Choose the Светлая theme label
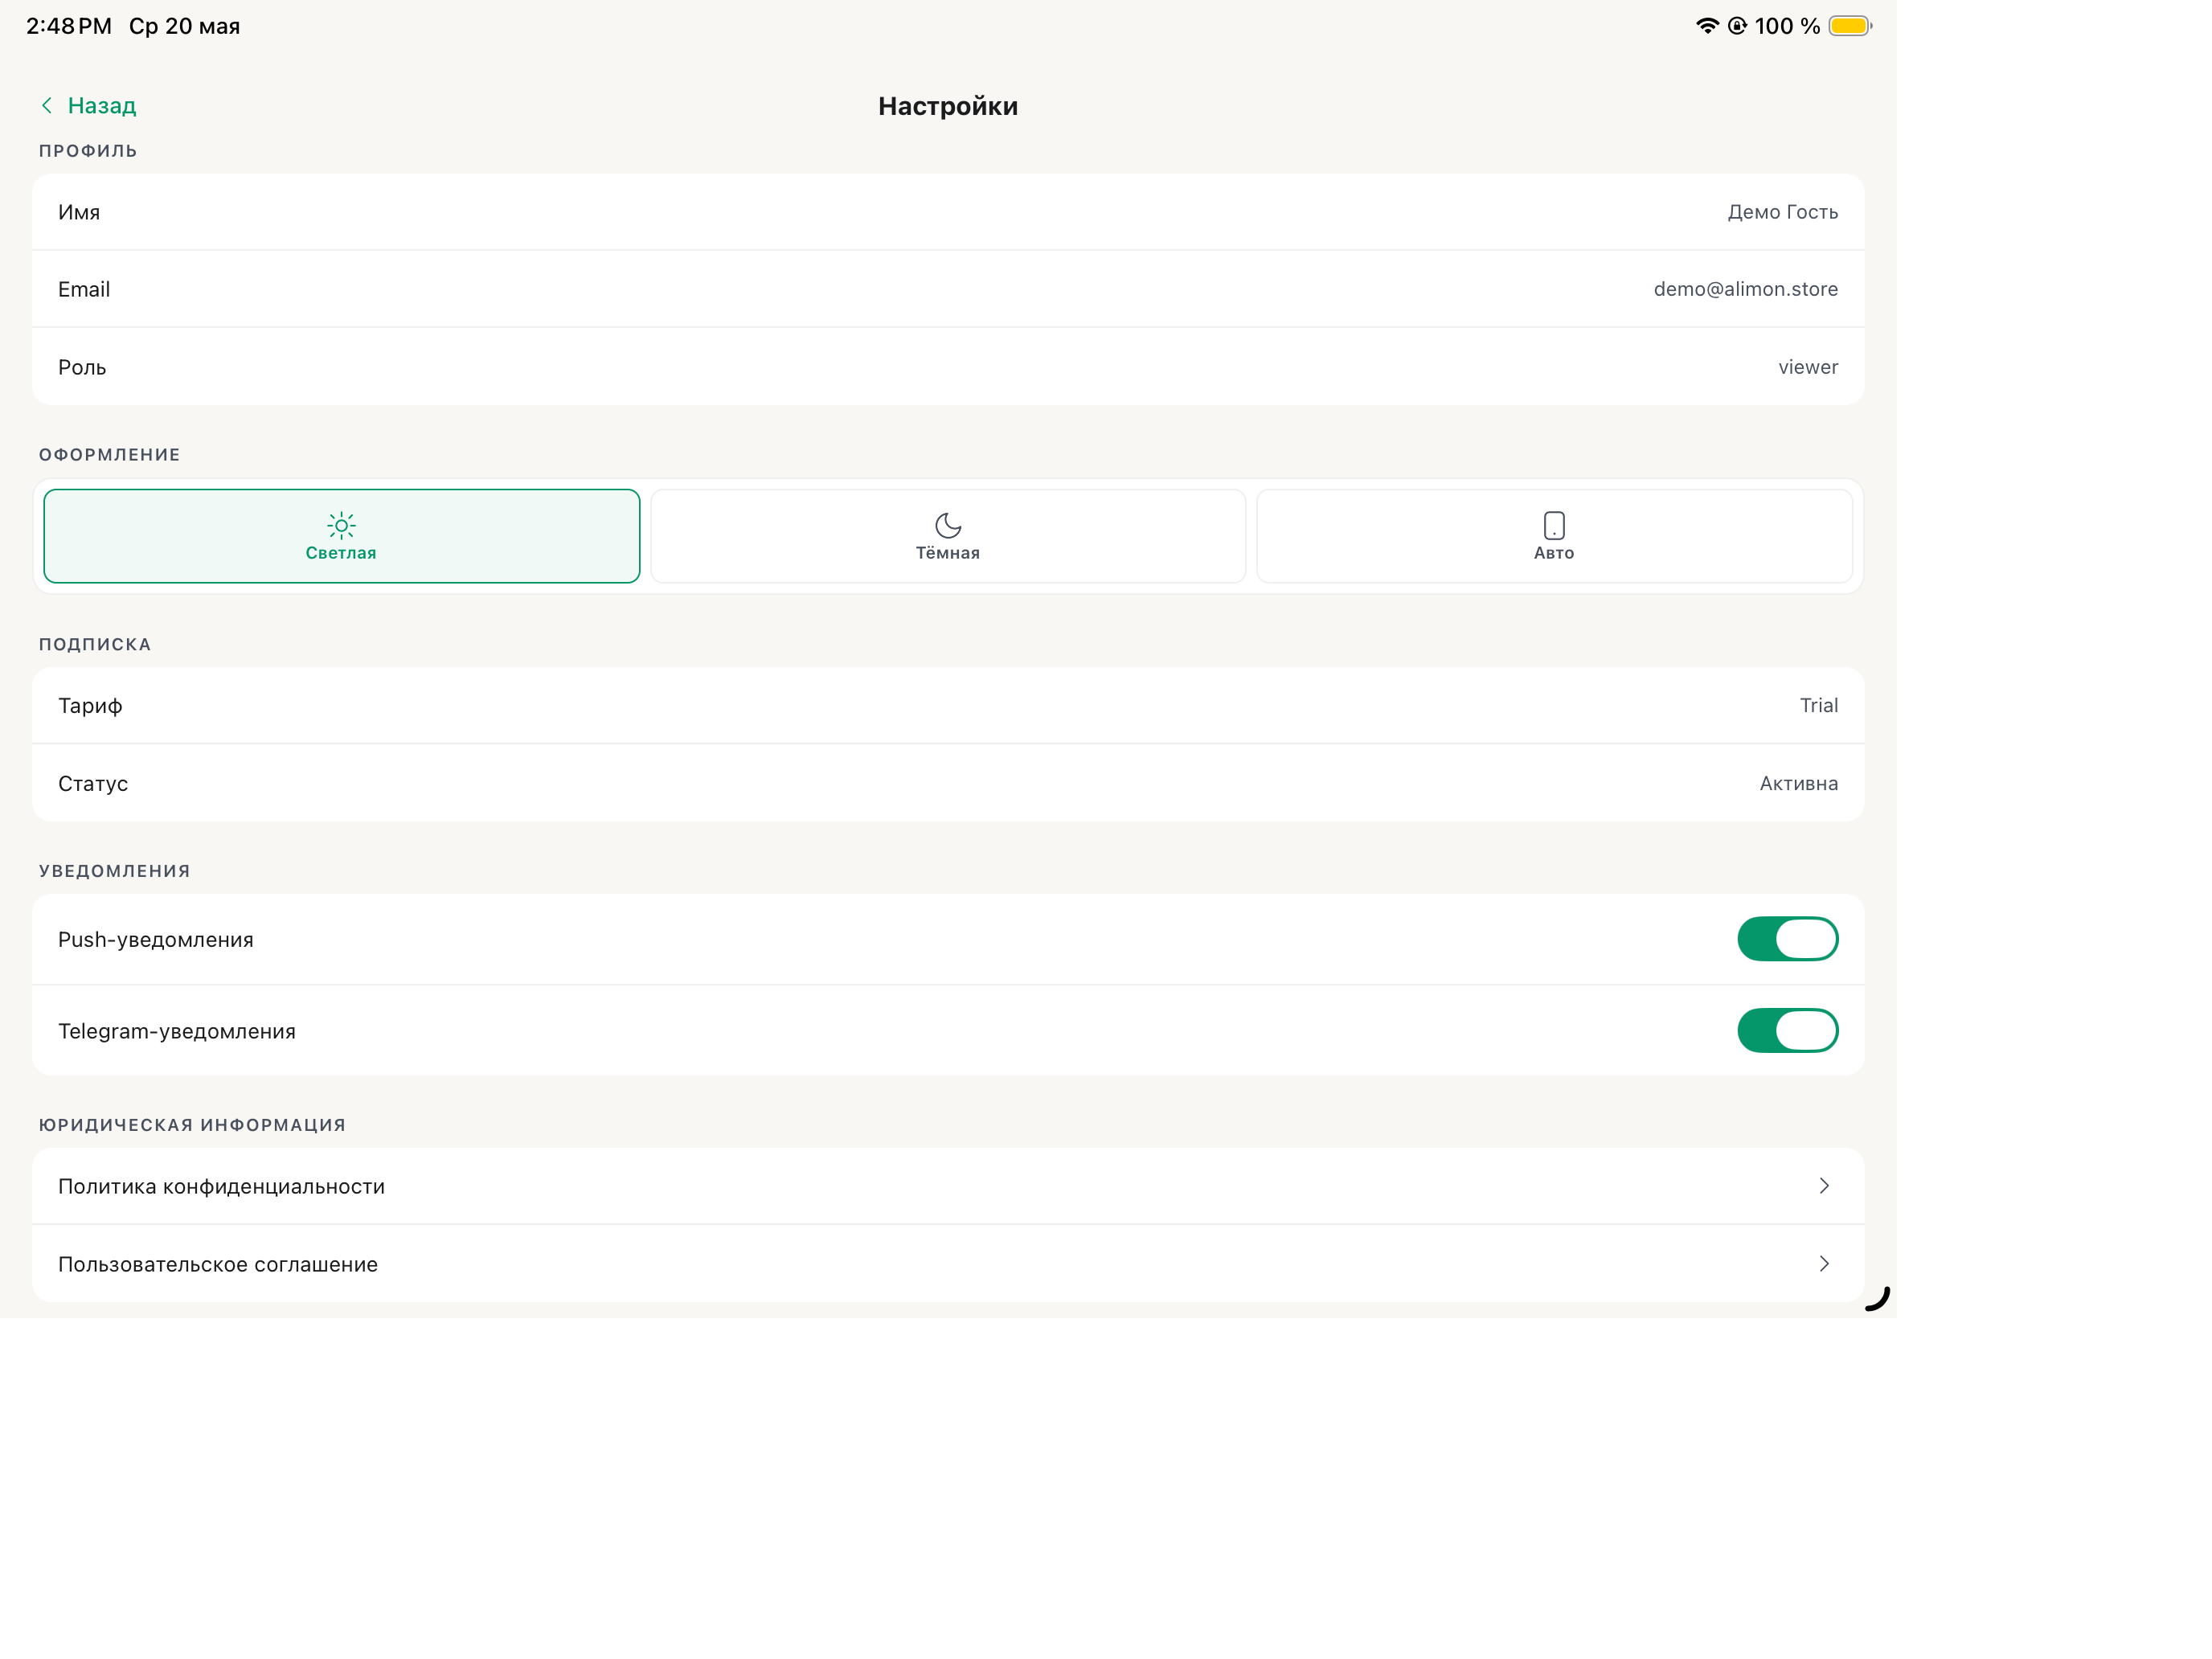The width and height of the screenshot is (2212, 1659). (x=341, y=553)
